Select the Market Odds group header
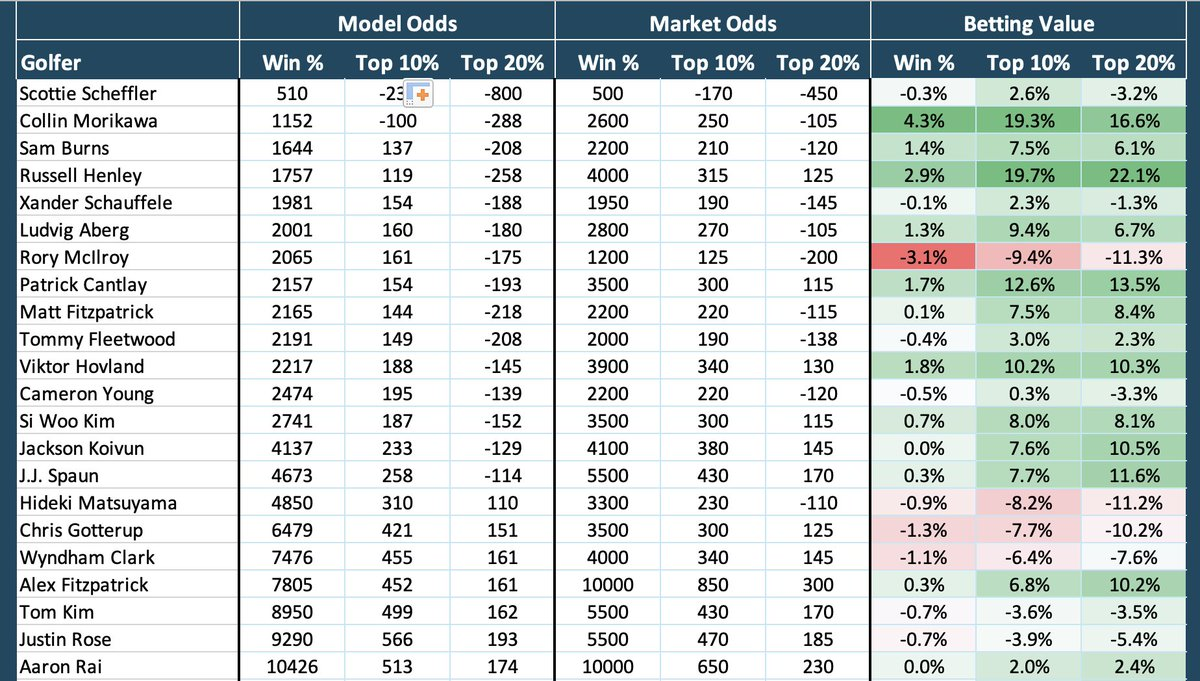The height and width of the screenshot is (681, 1200). pyautogui.click(x=713, y=24)
